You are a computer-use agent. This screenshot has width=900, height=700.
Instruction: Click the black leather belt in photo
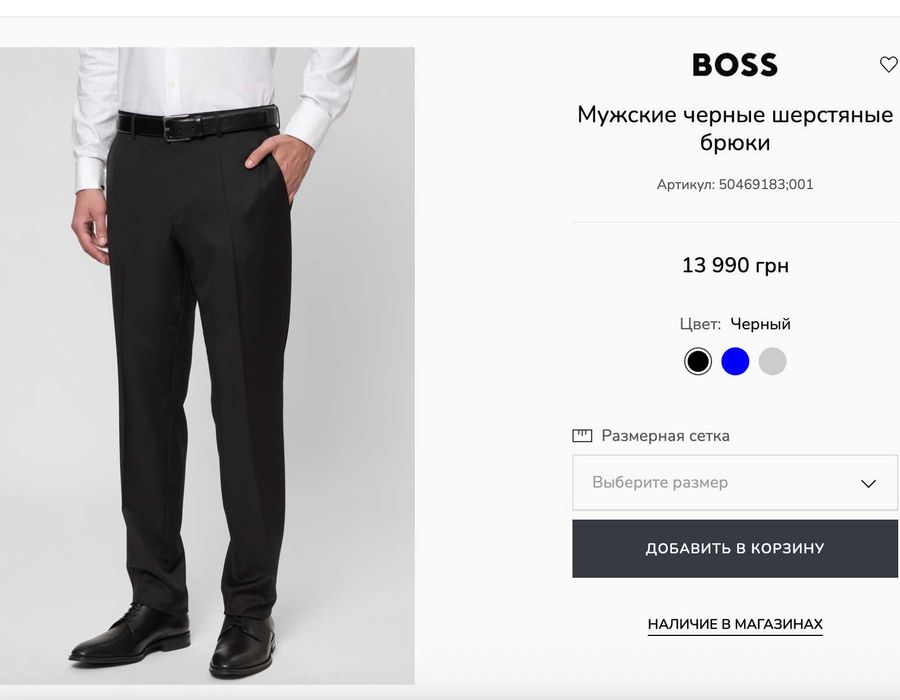point(197,124)
